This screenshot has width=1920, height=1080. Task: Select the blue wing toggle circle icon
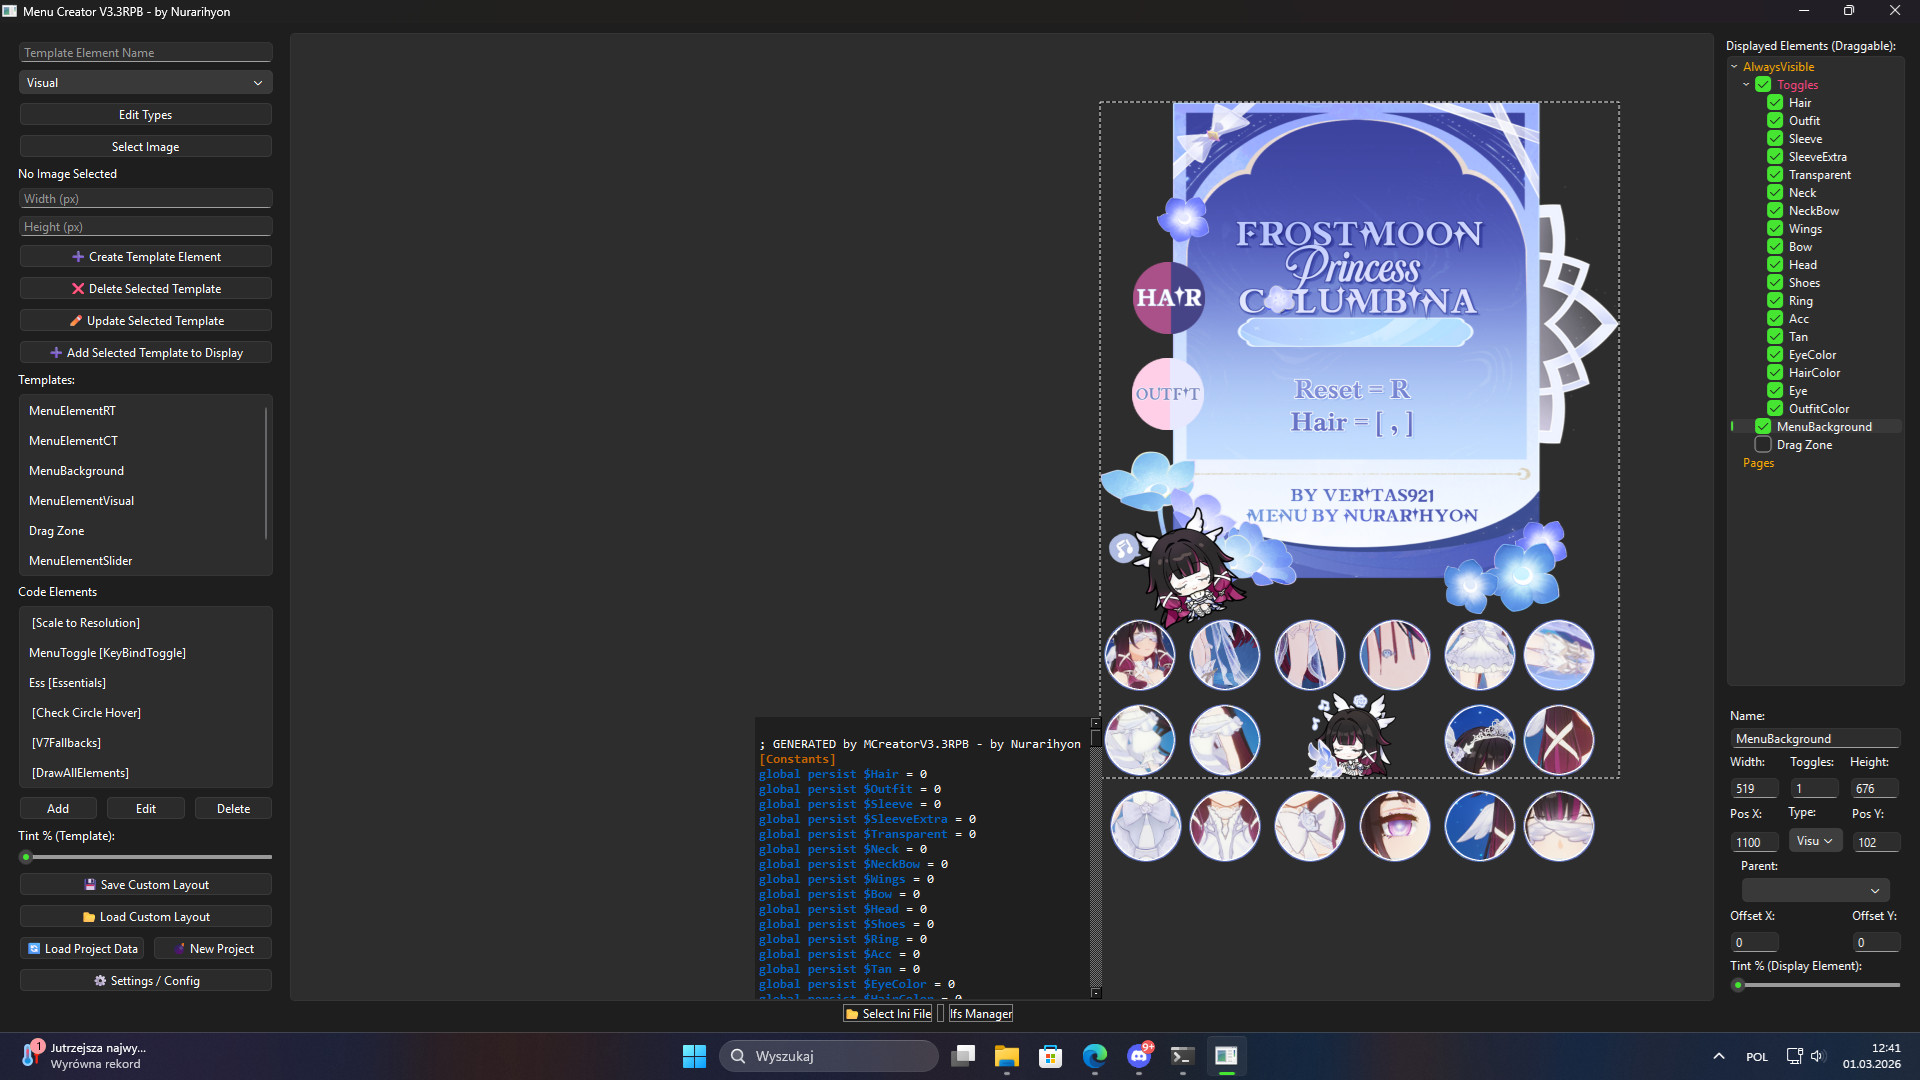click(x=1479, y=826)
